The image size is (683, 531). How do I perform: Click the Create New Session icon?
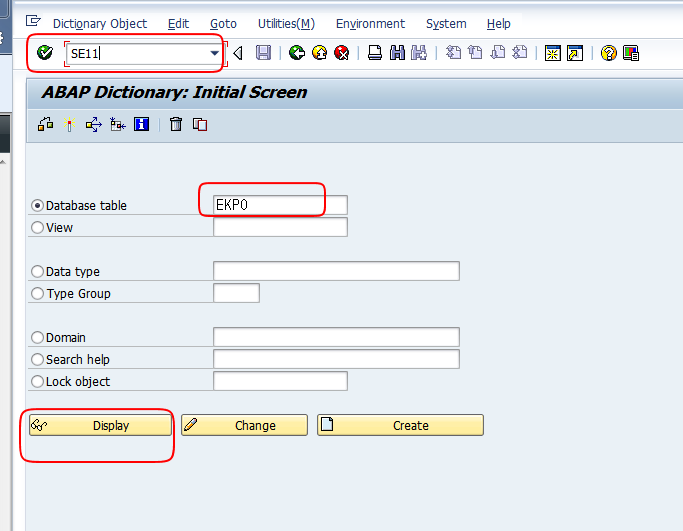click(553, 53)
